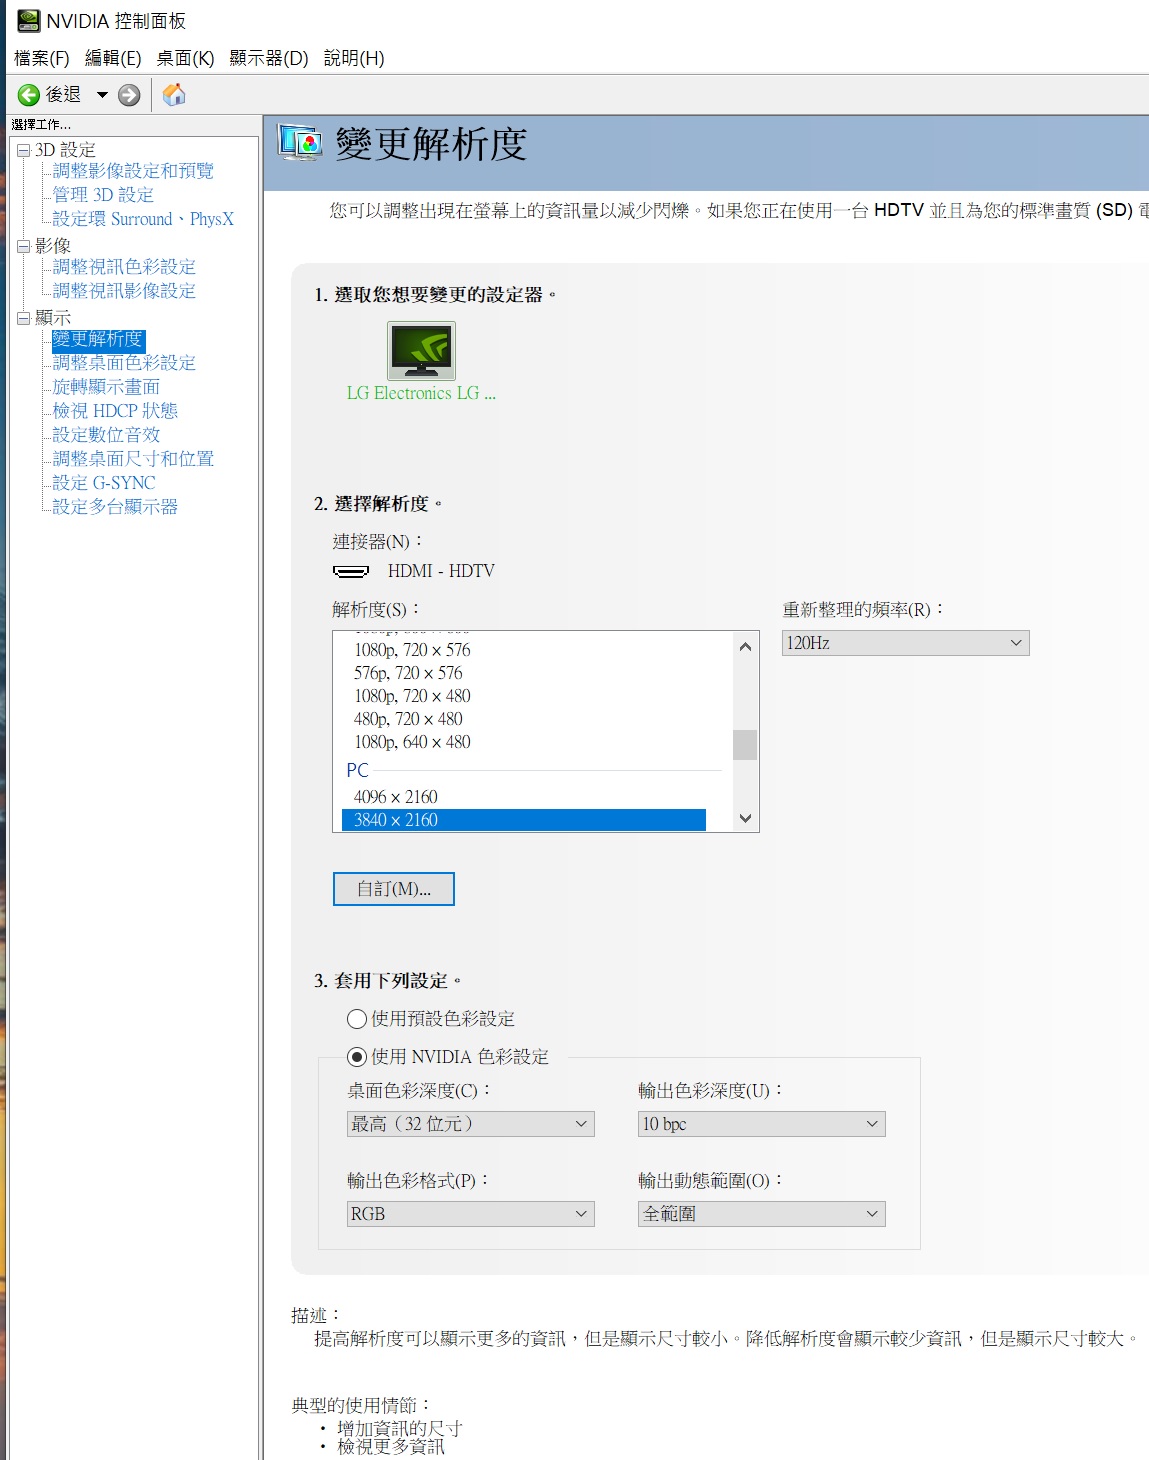Viewport: 1149px width, 1460px height.
Task: Click the 自訂(M)... button
Action: pos(394,889)
